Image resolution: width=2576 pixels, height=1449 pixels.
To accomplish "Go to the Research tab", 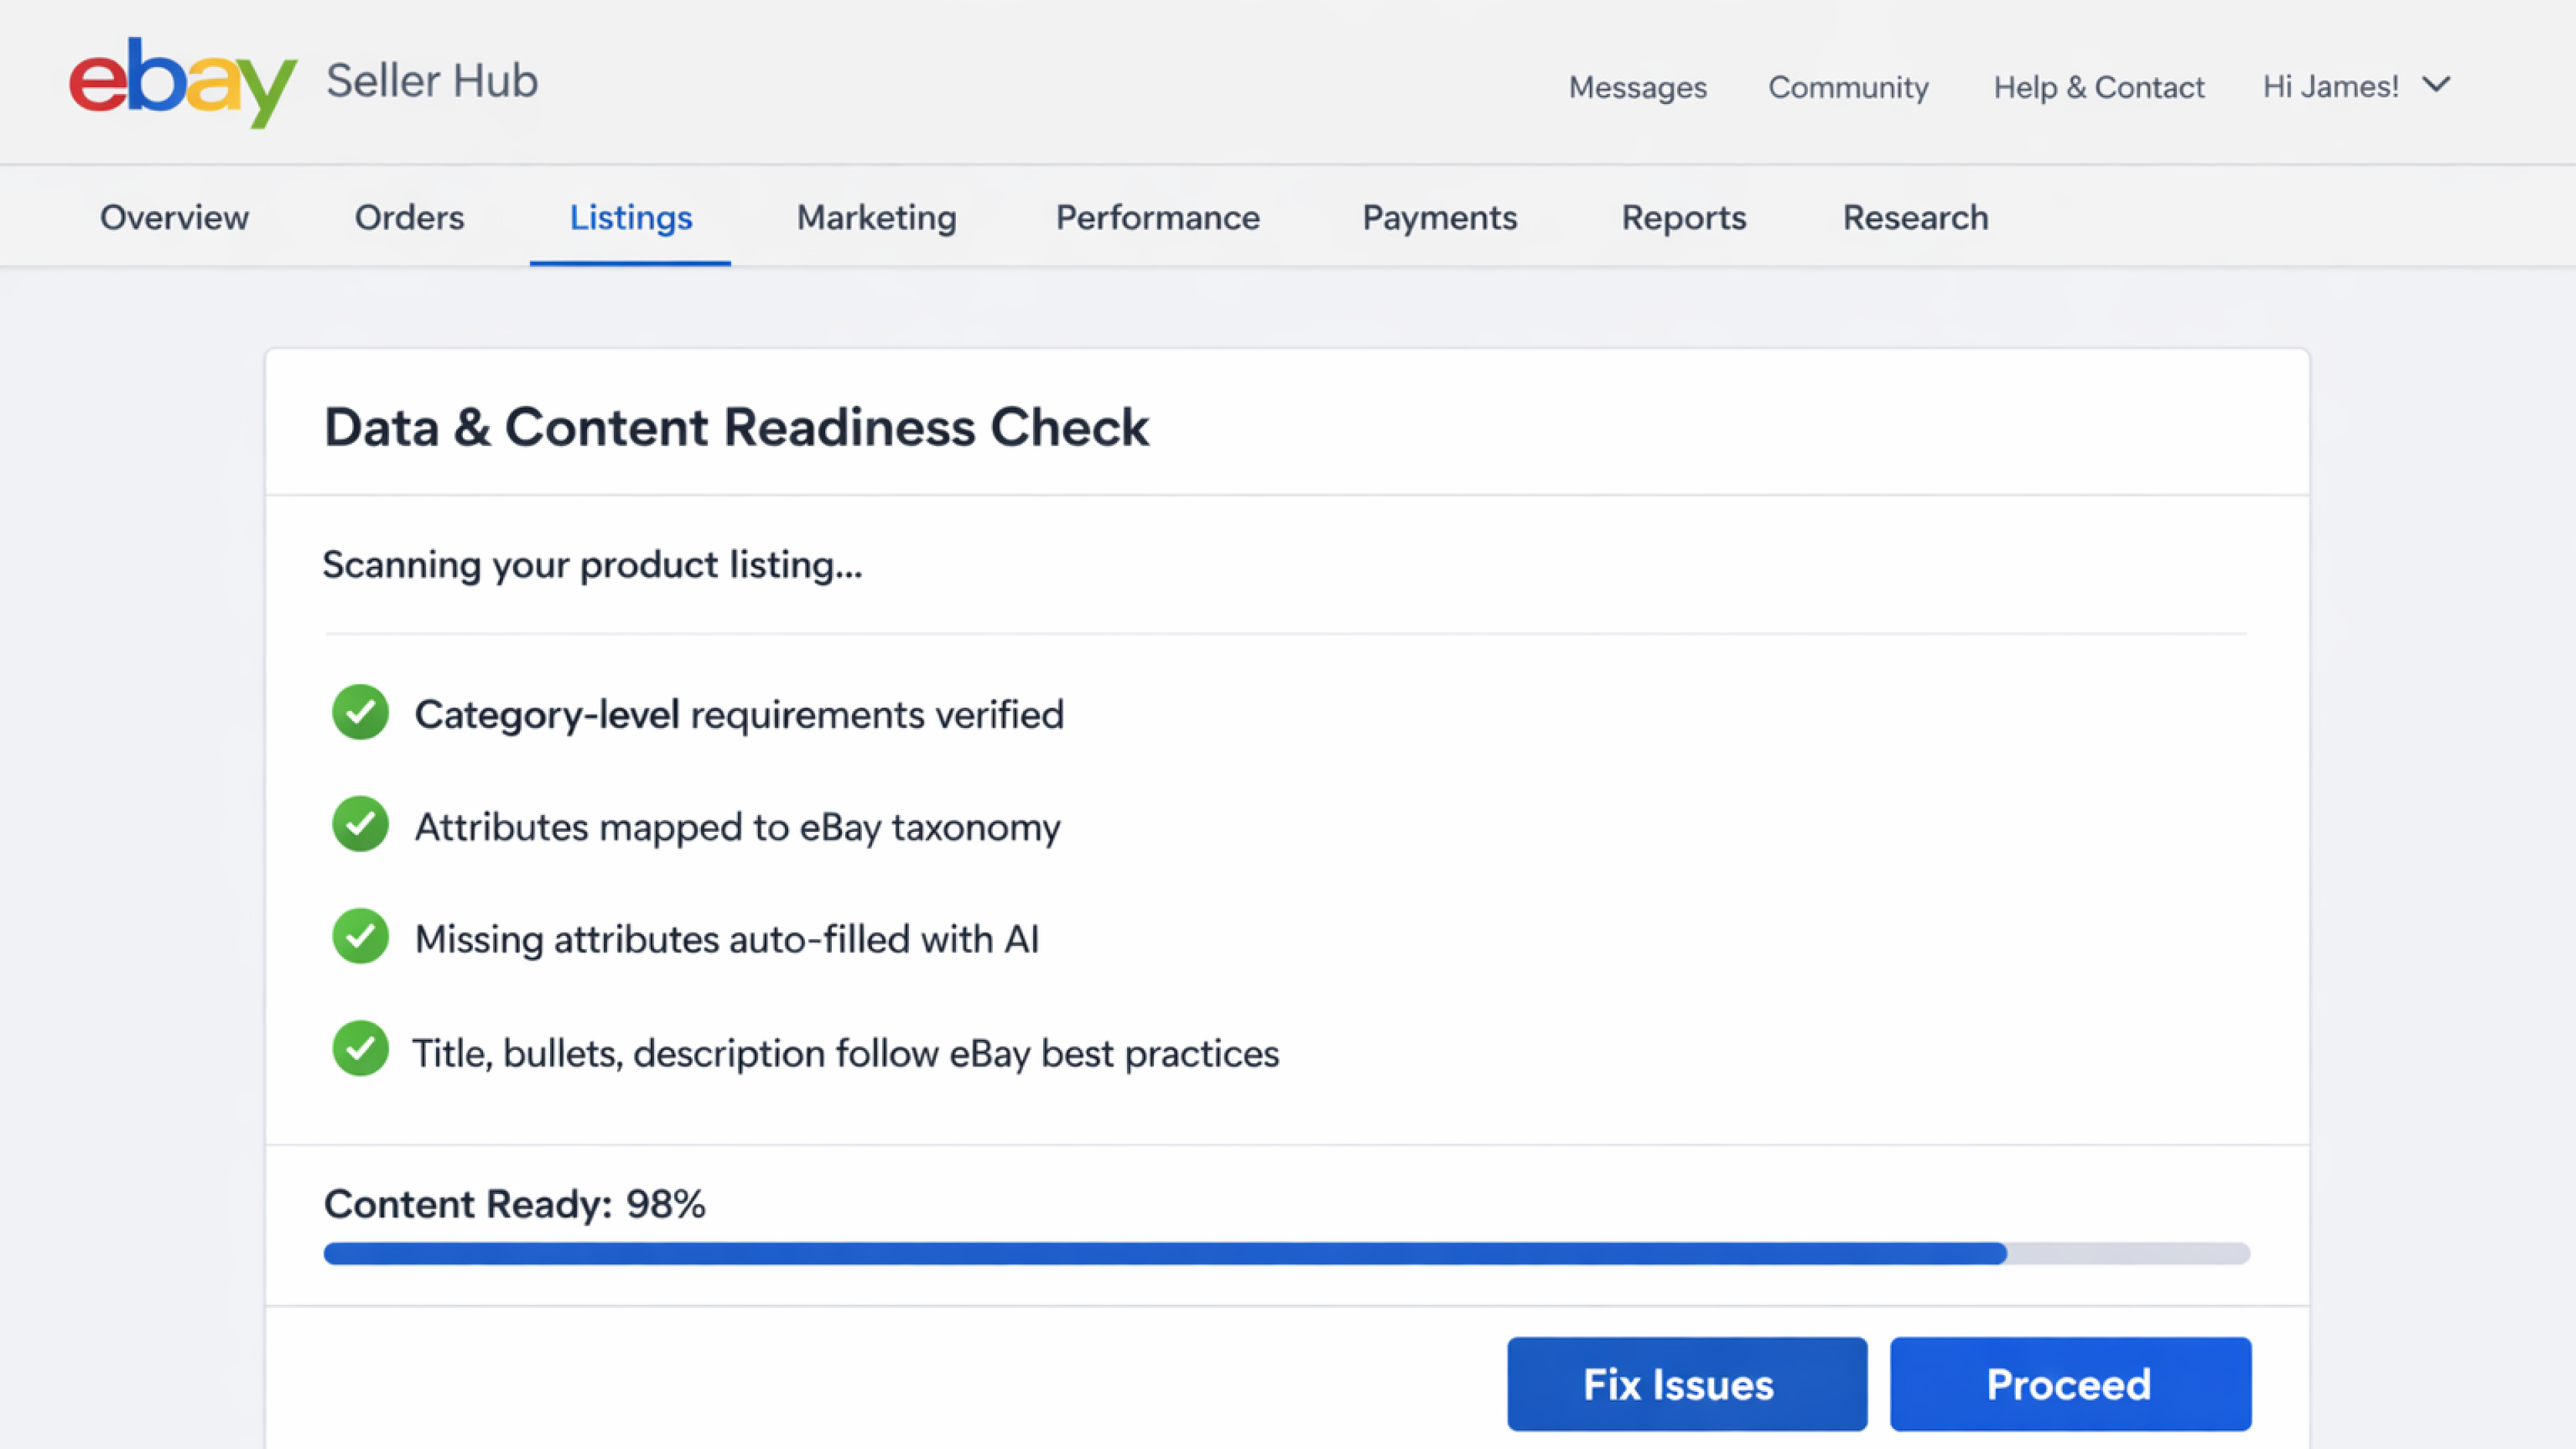I will coord(1915,217).
